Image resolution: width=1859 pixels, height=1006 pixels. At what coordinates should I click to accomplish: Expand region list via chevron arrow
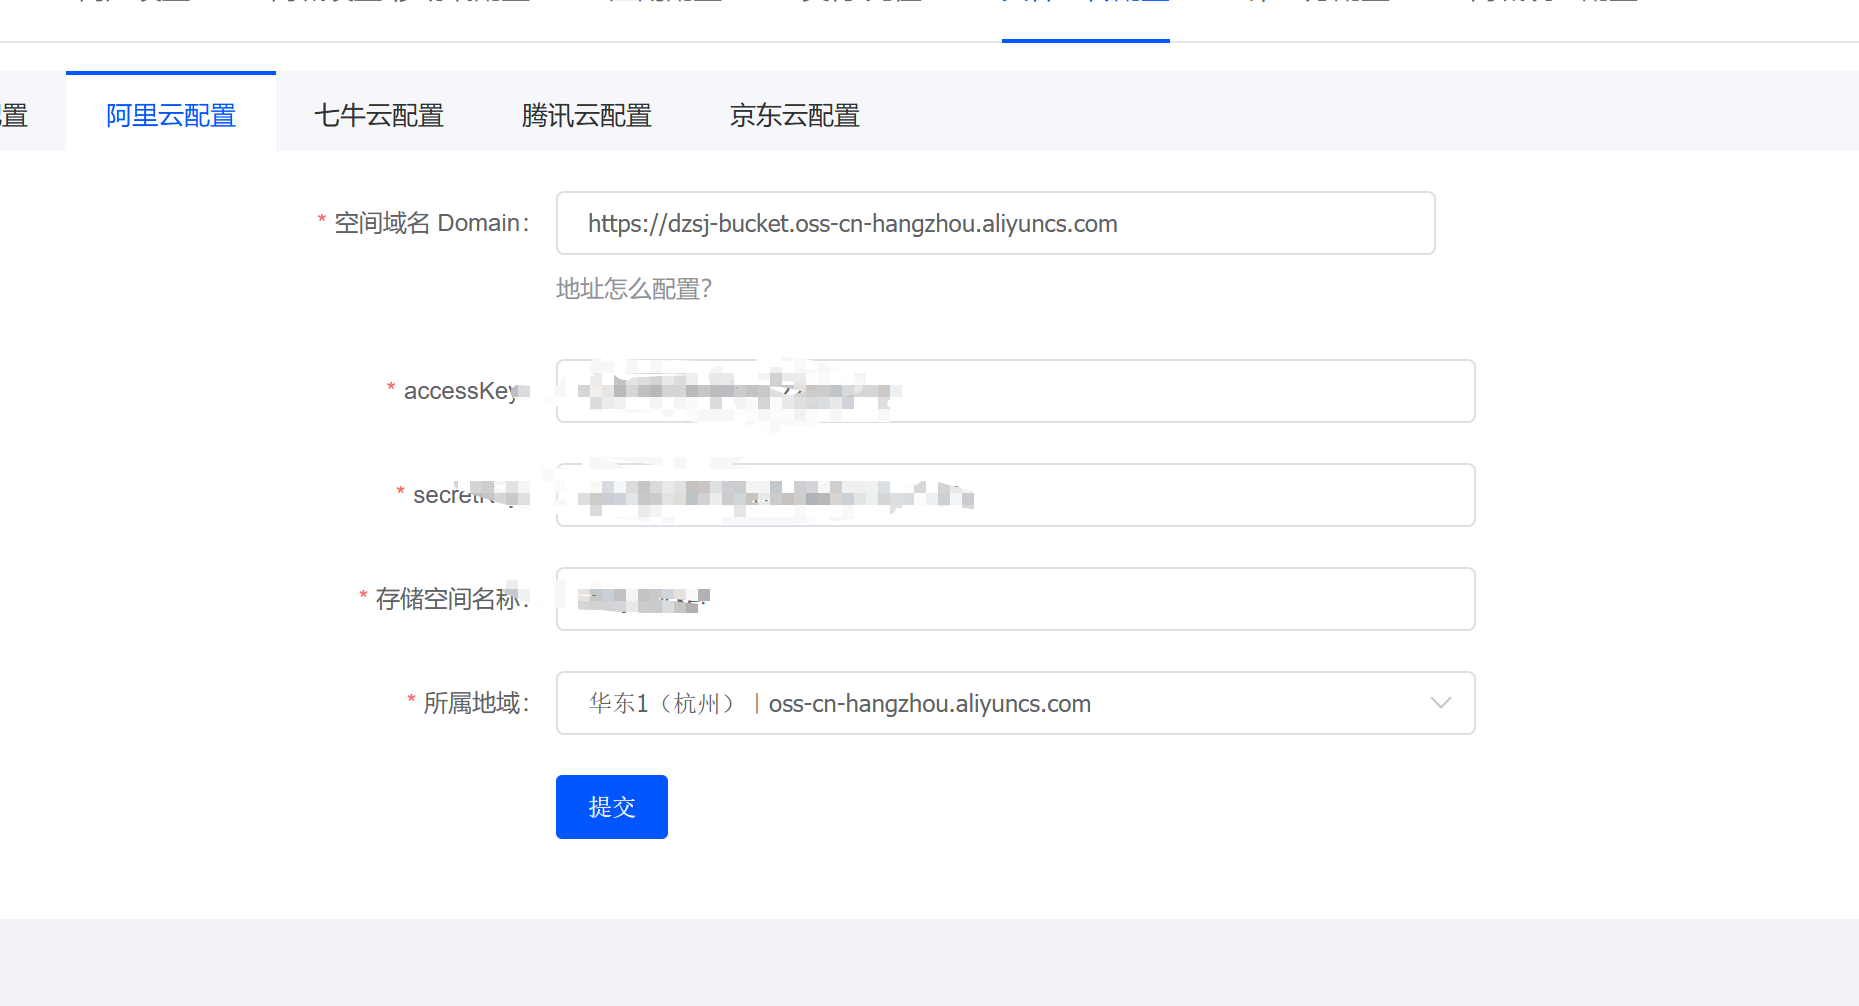(1440, 703)
